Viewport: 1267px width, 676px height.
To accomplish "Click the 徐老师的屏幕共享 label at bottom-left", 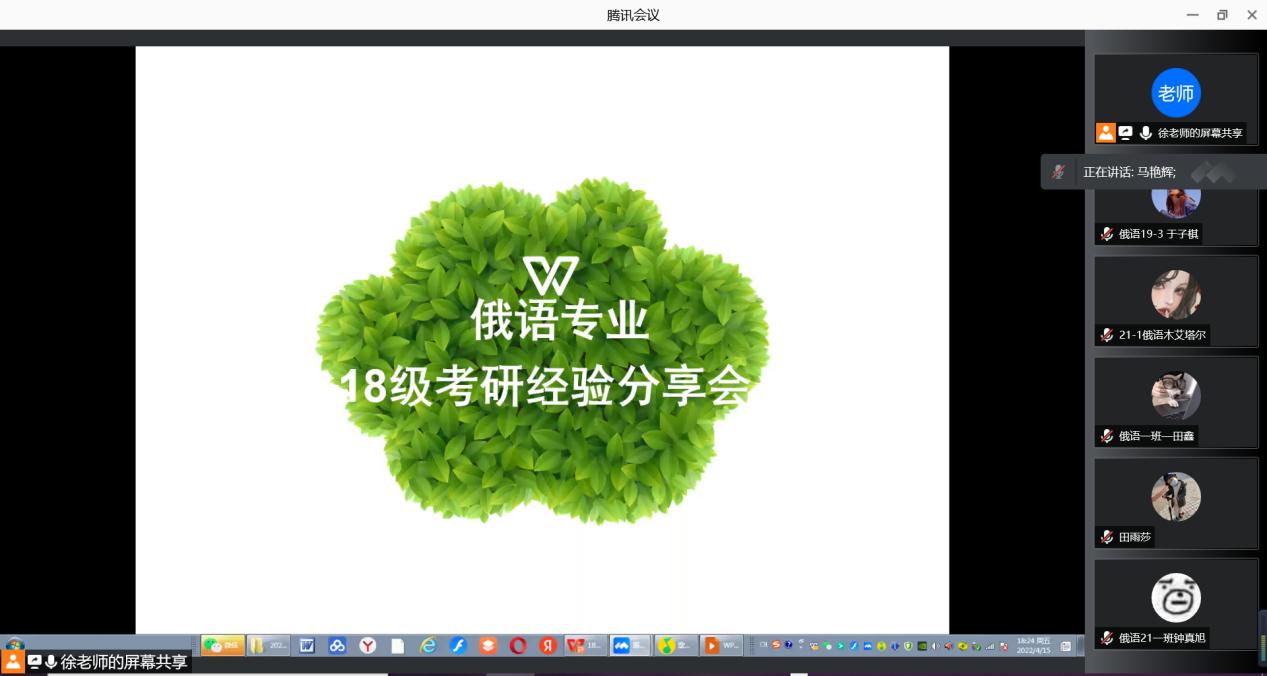I will [x=123, y=662].
